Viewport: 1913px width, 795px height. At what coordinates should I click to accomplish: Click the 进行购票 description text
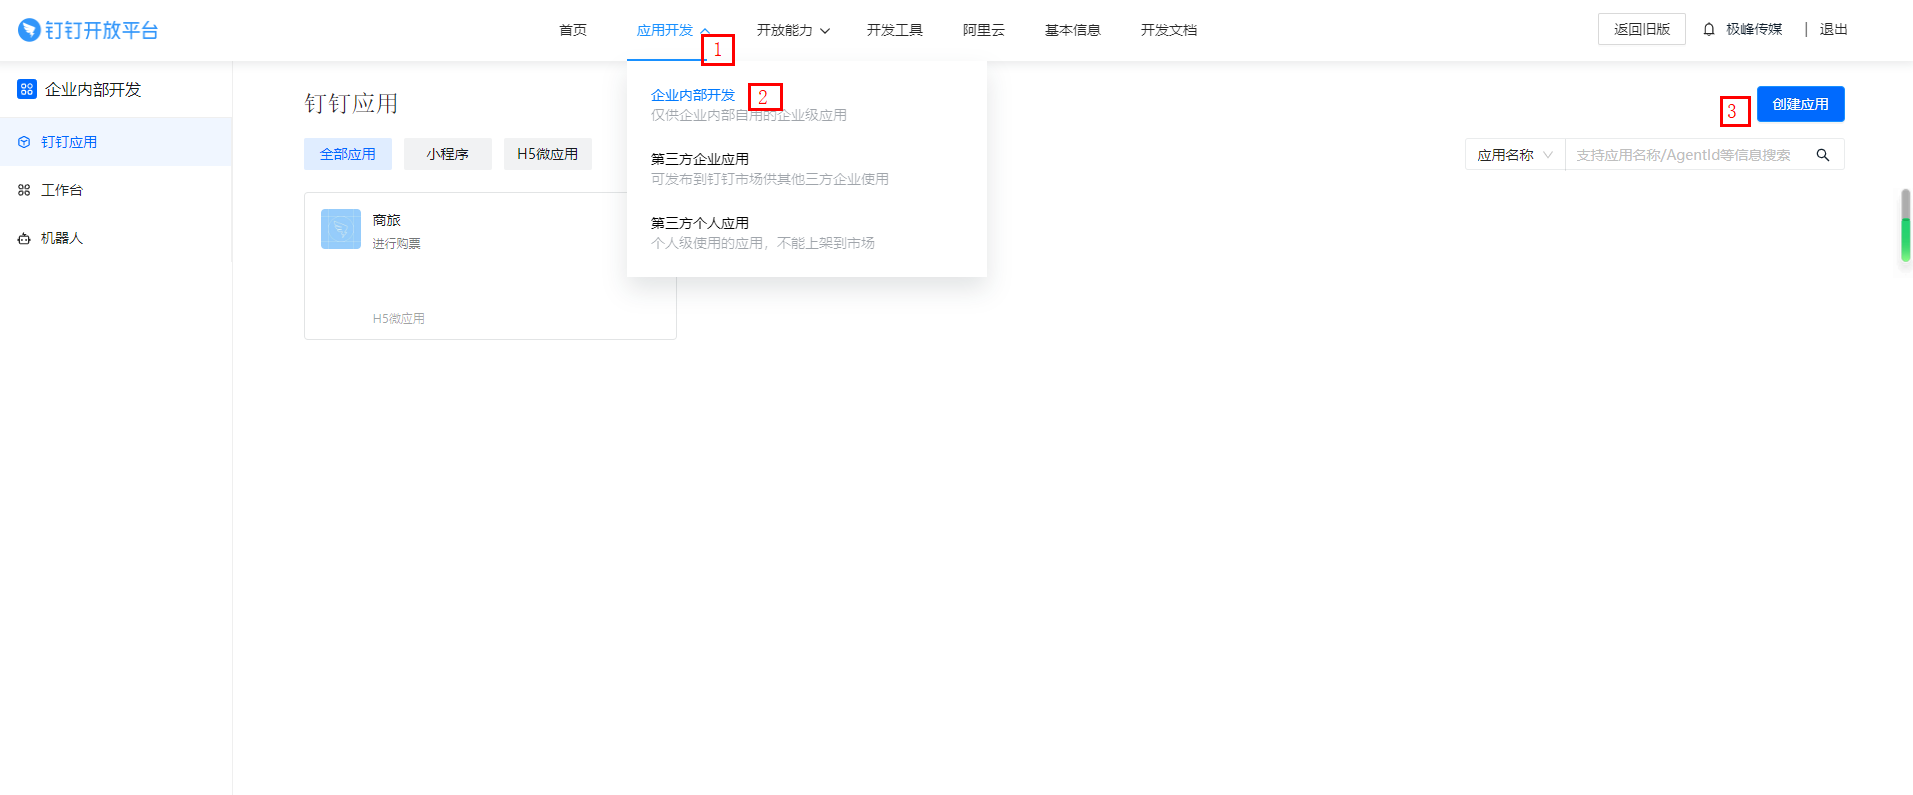[x=397, y=244]
